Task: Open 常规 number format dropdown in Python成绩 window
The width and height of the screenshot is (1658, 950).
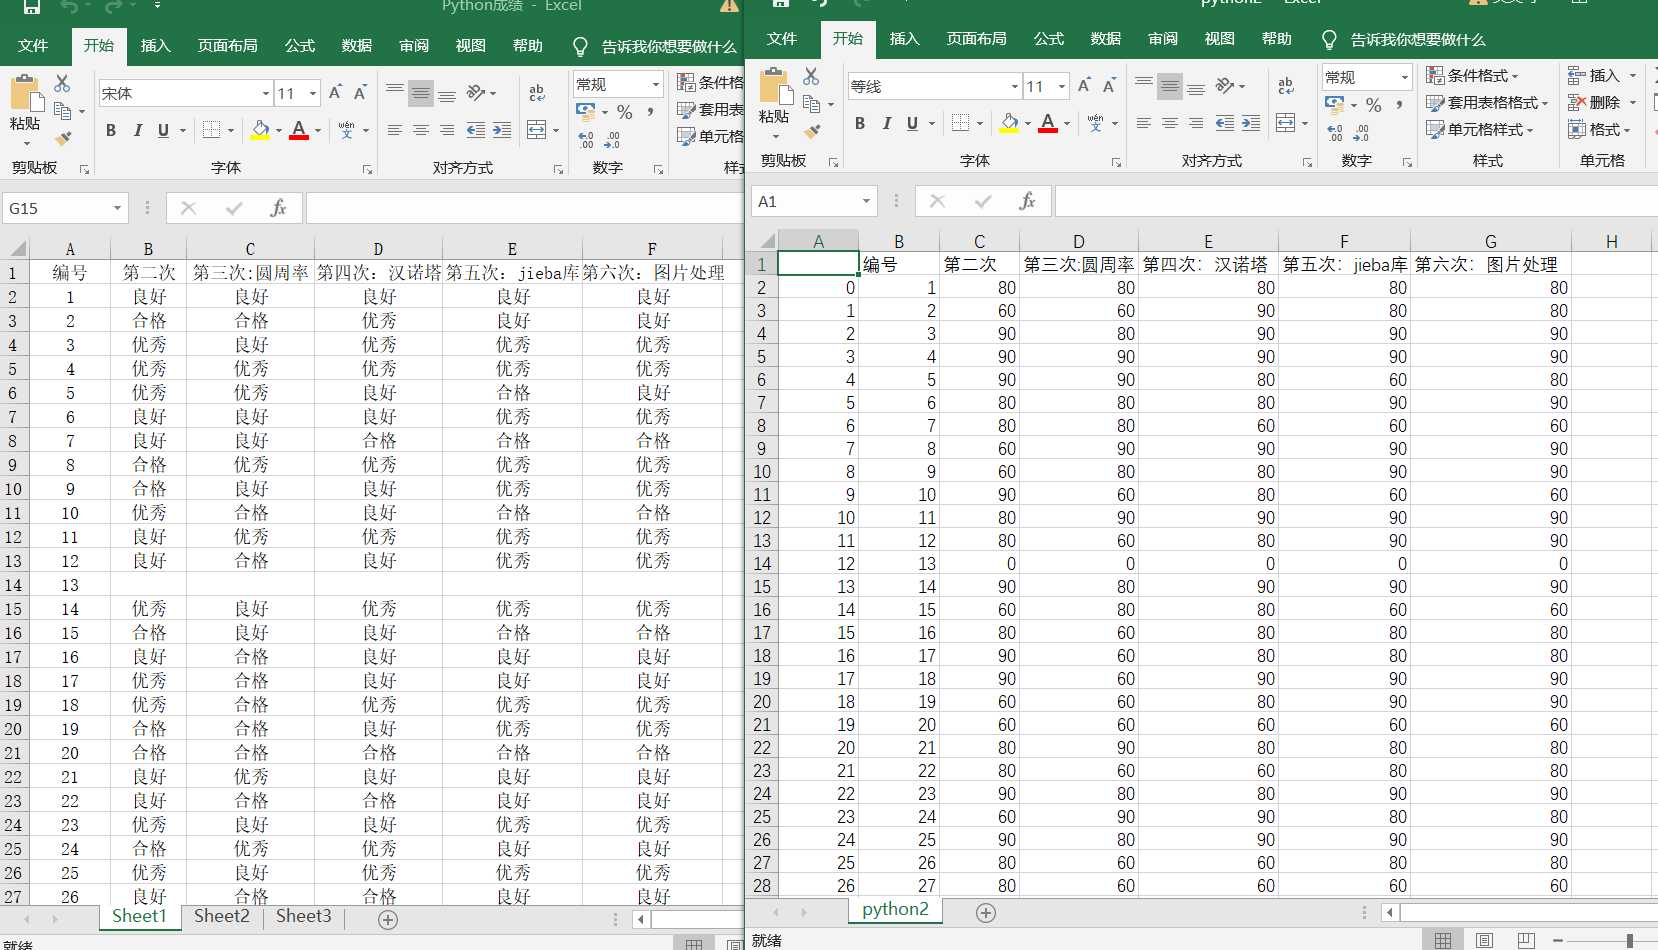Action: pyautogui.click(x=656, y=84)
